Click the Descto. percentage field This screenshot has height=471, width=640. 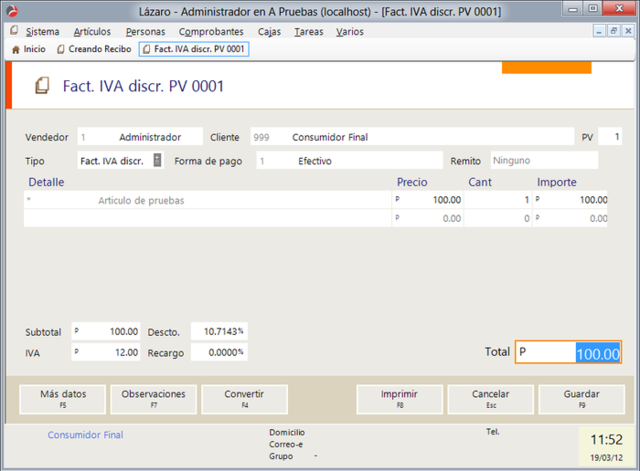(x=219, y=331)
